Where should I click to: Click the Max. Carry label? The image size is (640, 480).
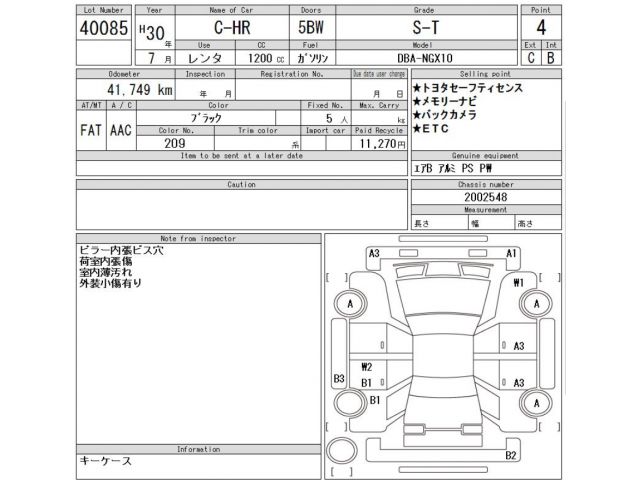tap(379, 105)
